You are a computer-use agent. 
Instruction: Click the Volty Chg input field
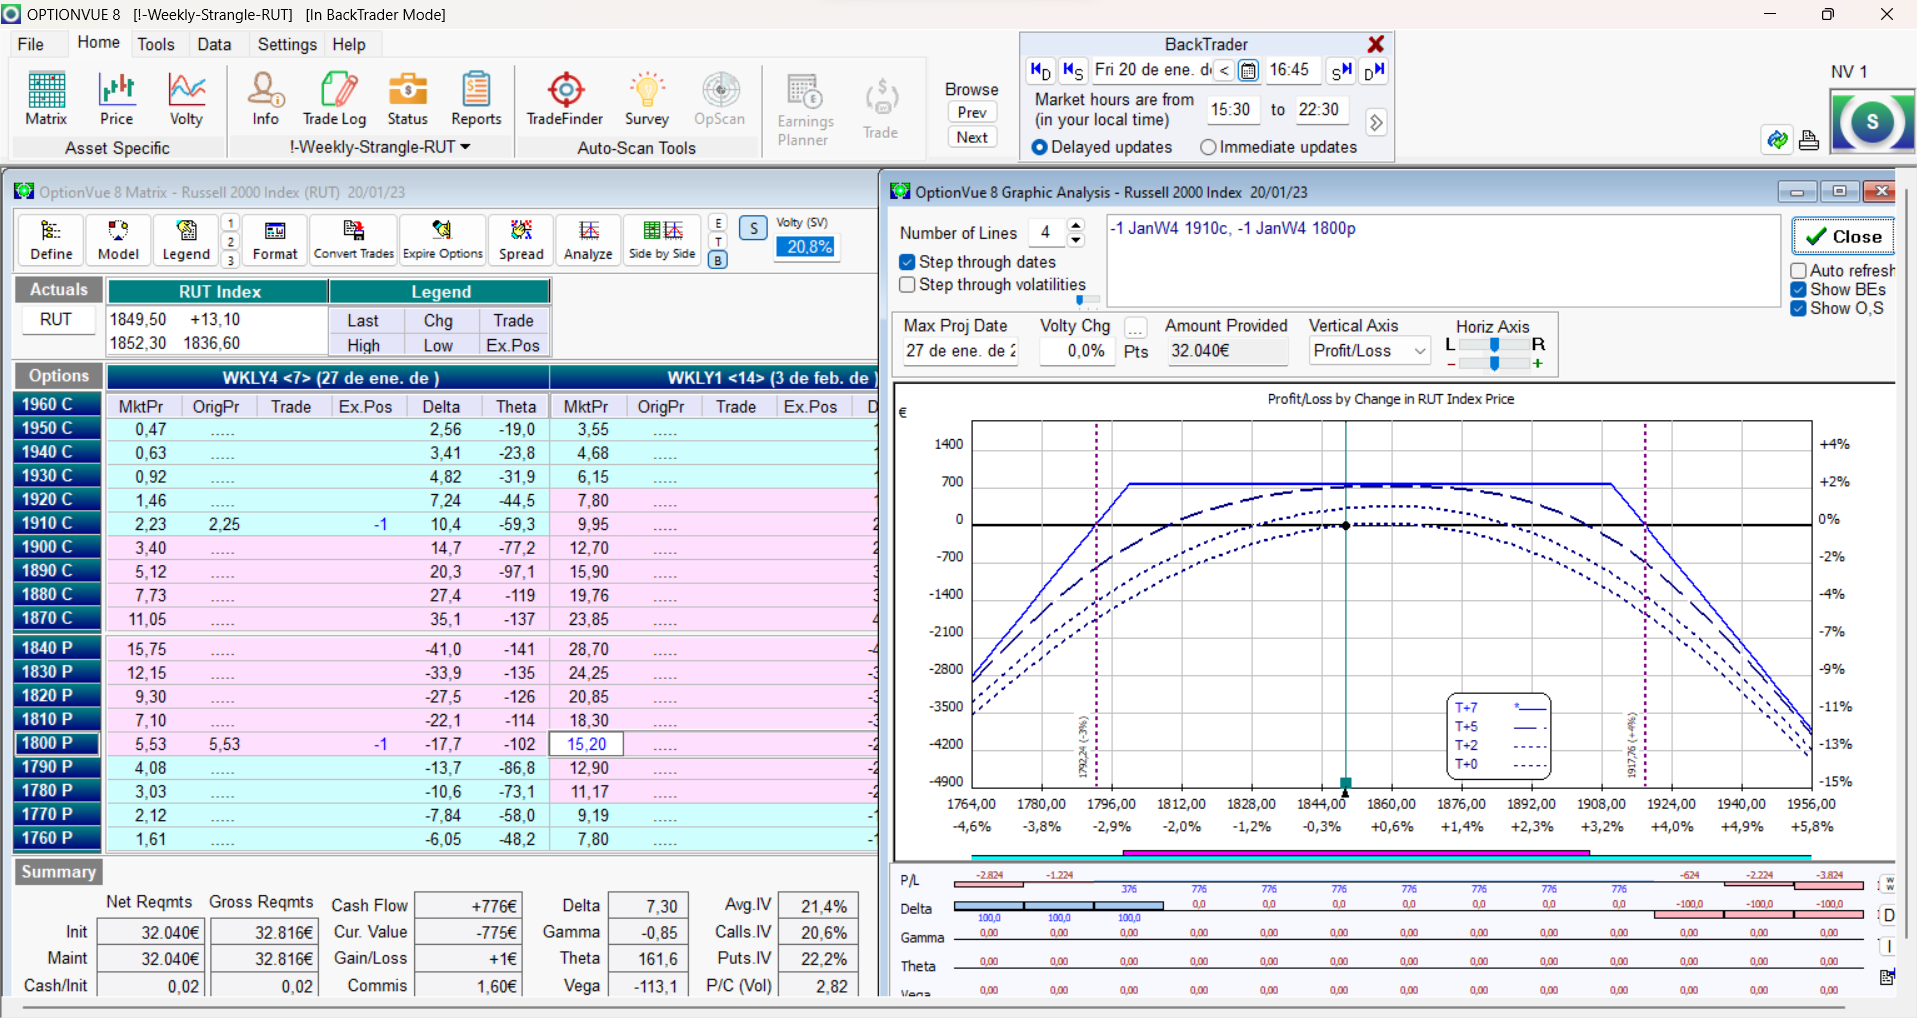pos(1076,351)
